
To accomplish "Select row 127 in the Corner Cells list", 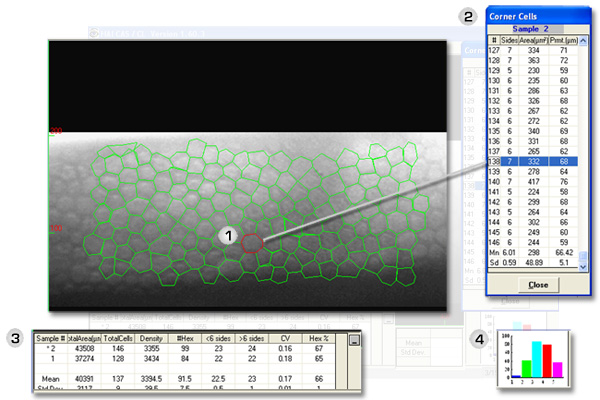I will 533,50.
